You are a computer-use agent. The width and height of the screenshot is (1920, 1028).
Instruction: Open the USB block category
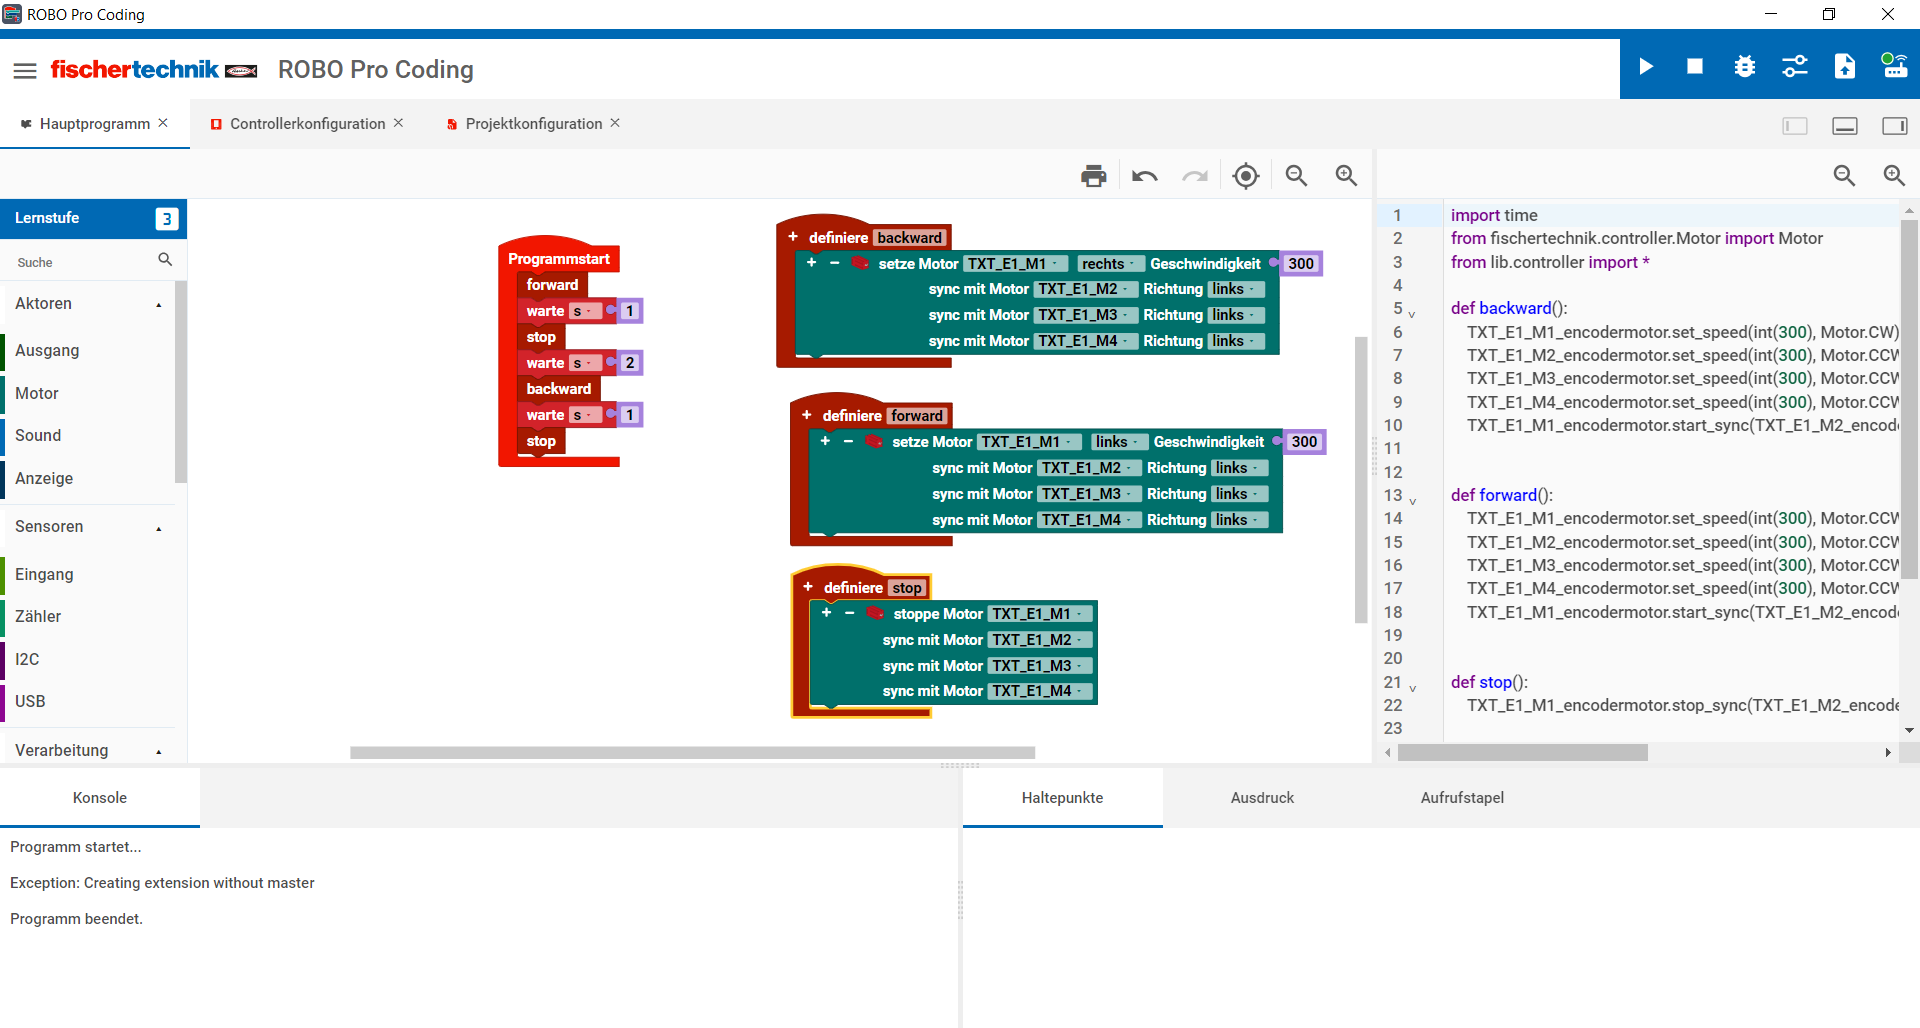click(x=87, y=702)
